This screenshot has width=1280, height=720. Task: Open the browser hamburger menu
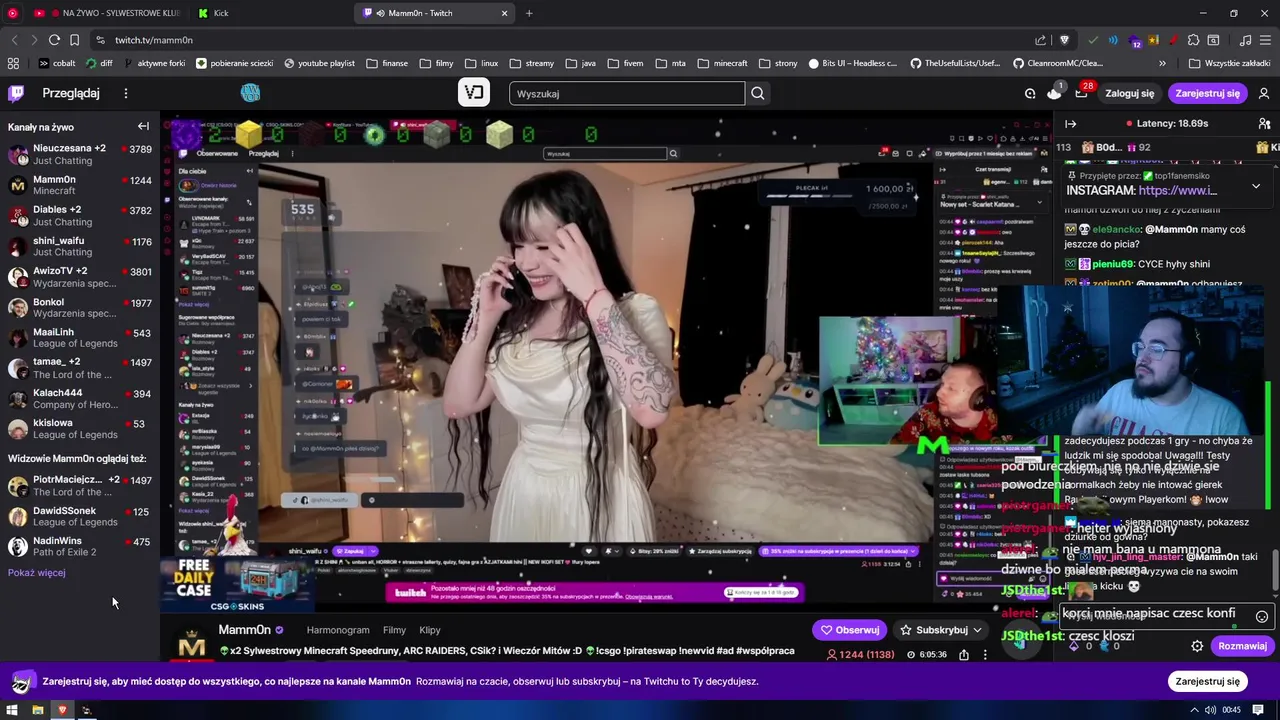pyautogui.click(x=1265, y=40)
